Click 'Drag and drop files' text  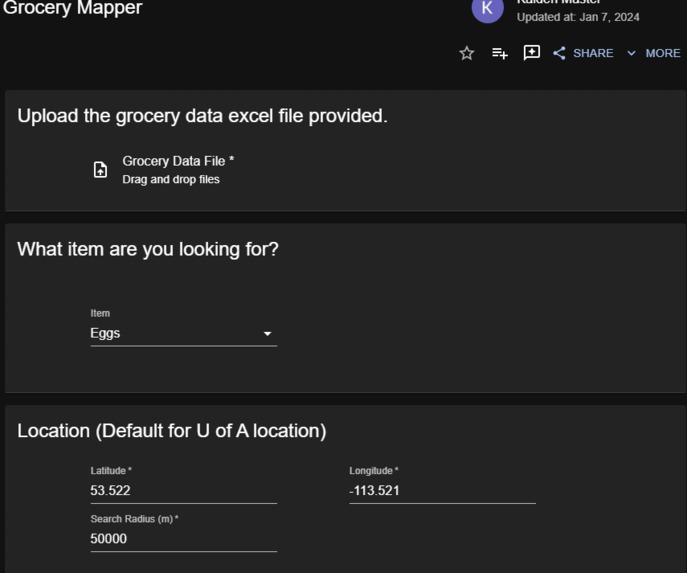171,180
